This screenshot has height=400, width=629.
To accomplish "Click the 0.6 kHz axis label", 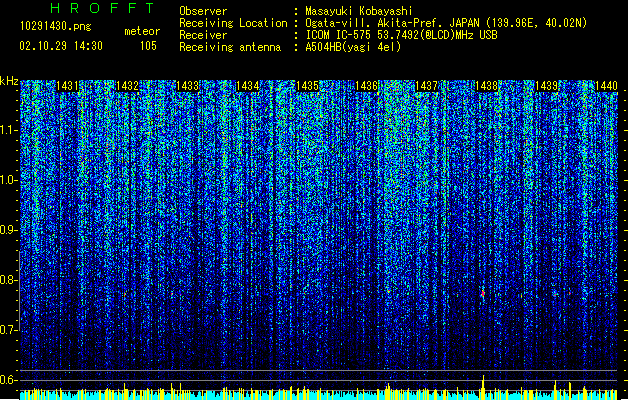I will [9, 380].
